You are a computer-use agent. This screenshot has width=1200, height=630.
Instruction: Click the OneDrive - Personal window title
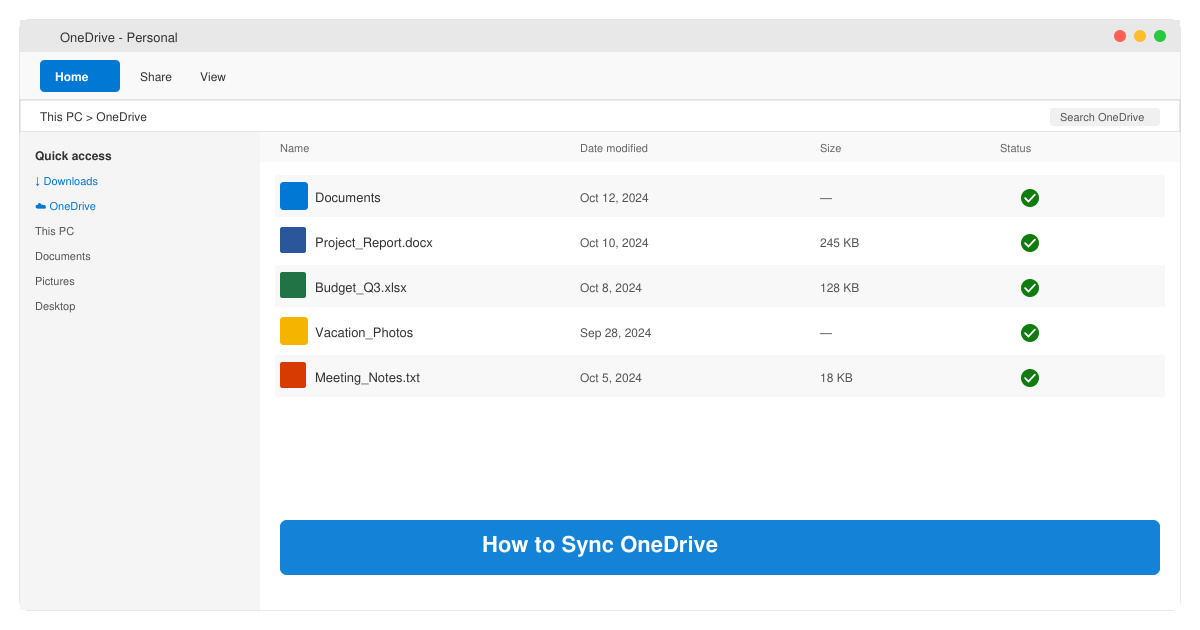(119, 38)
